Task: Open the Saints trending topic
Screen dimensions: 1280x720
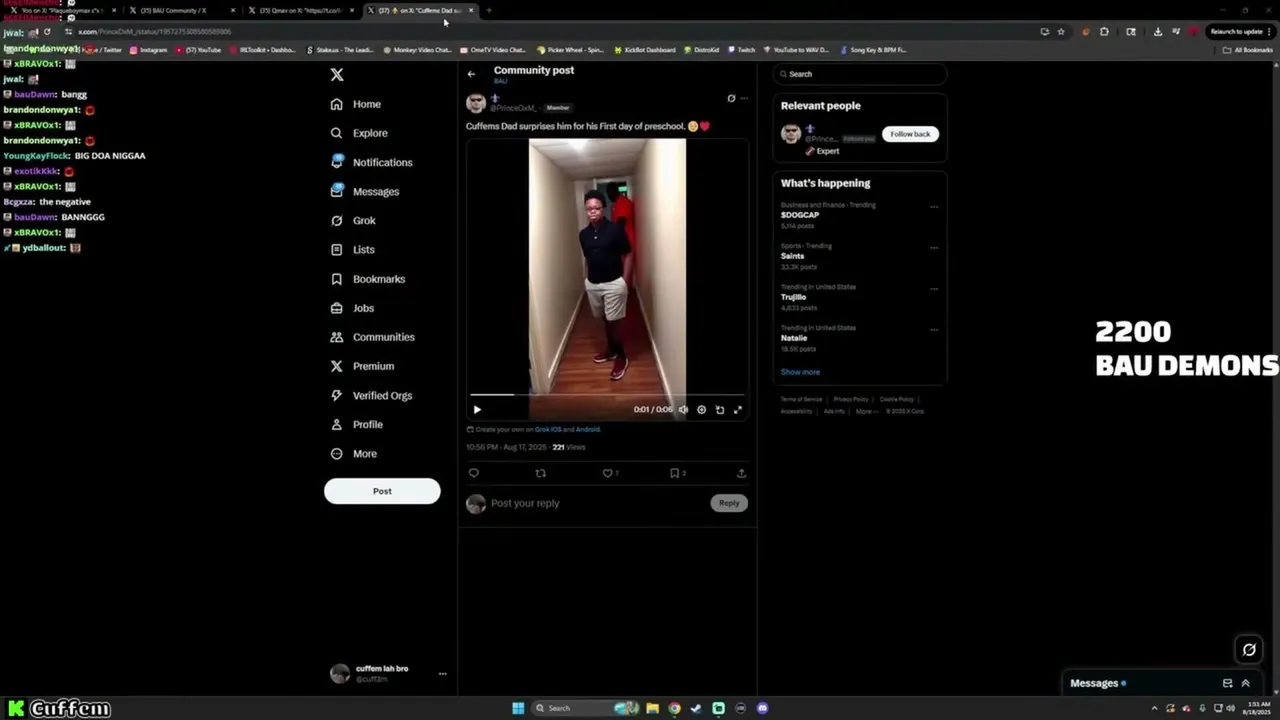Action: pos(792,256)
